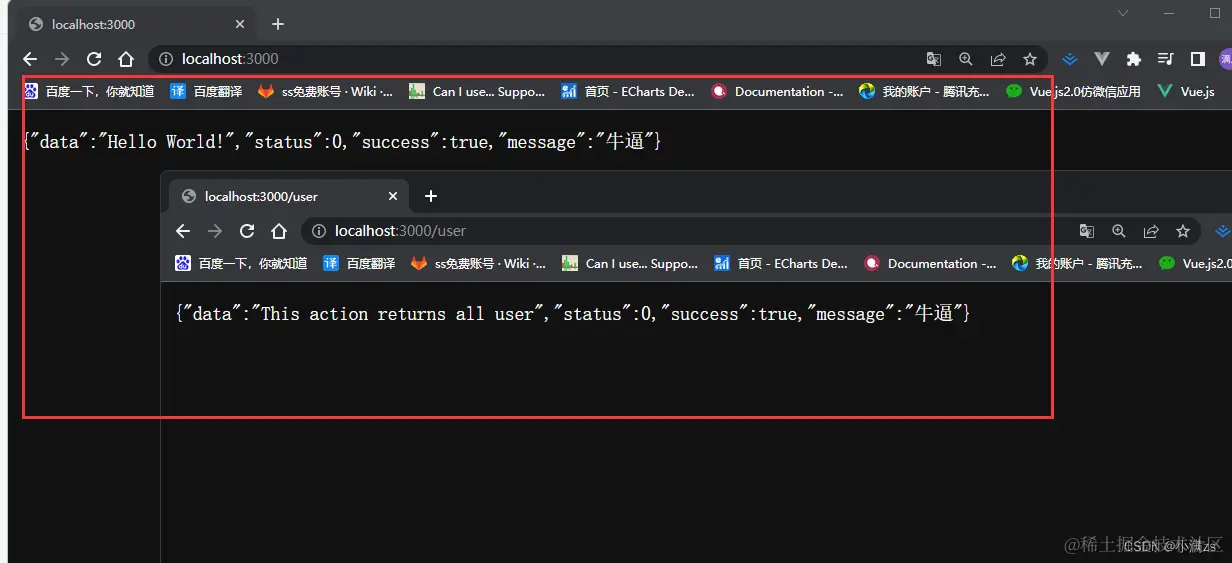Screen dimensions: 1232x563
Task: Open blue layered extension in localhost:3000 window
Action: click(1070, 59)
